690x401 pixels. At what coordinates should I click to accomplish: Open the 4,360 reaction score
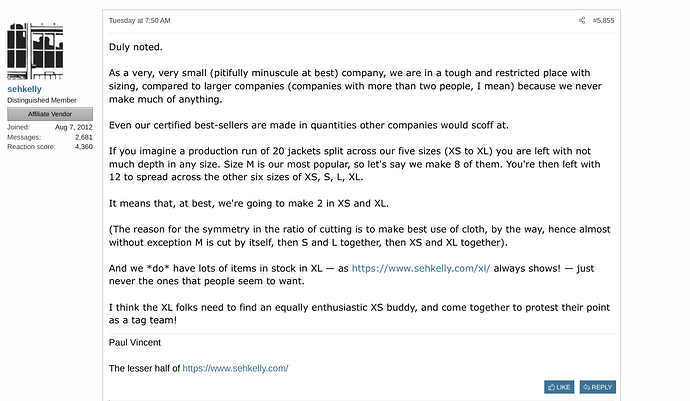point(84,147)
